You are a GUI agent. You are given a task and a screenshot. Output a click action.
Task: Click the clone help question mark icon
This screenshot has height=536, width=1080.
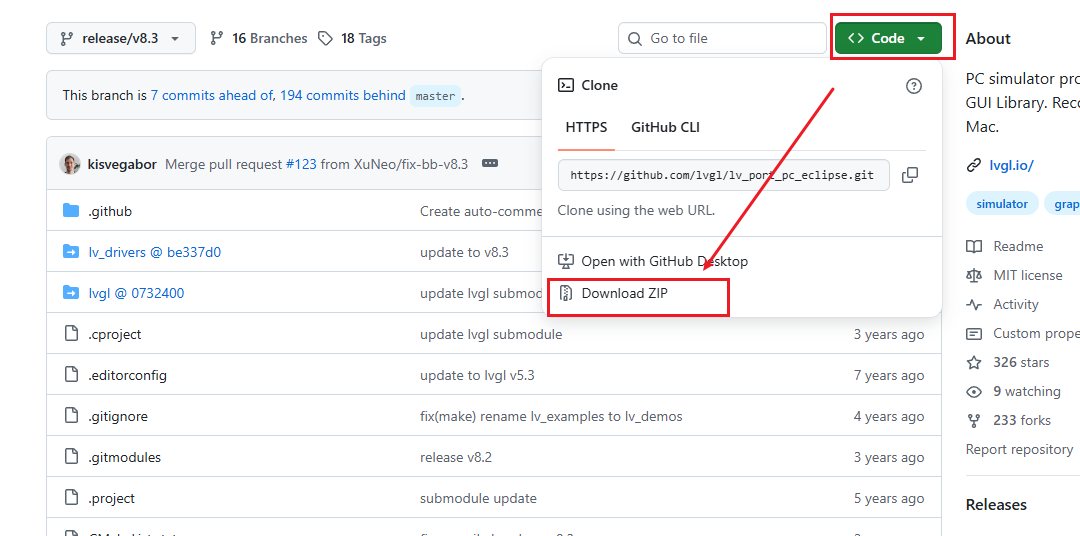pyautogui.click(x=913, y=86)
